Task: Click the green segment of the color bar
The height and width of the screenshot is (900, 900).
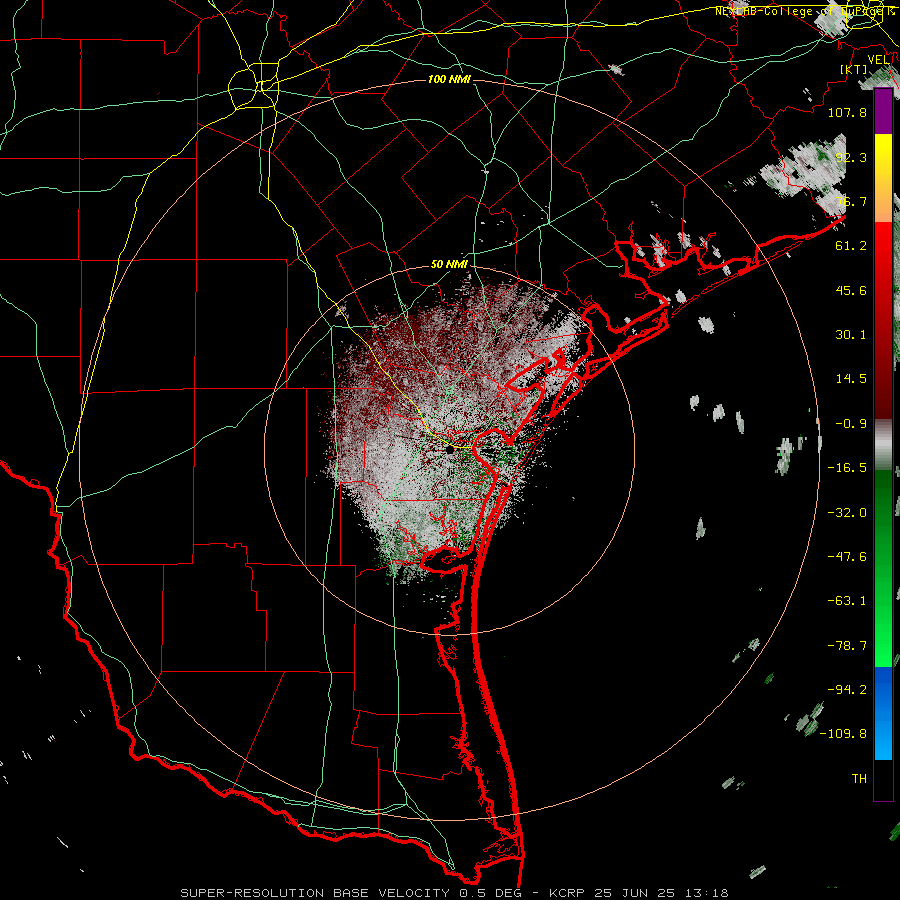Action: [883, 568]
